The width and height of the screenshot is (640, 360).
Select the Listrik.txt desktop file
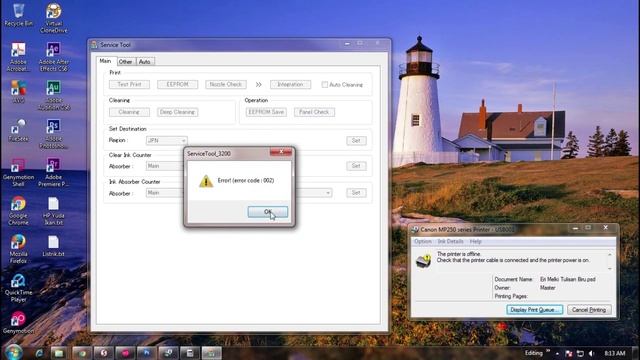(53, 246)
